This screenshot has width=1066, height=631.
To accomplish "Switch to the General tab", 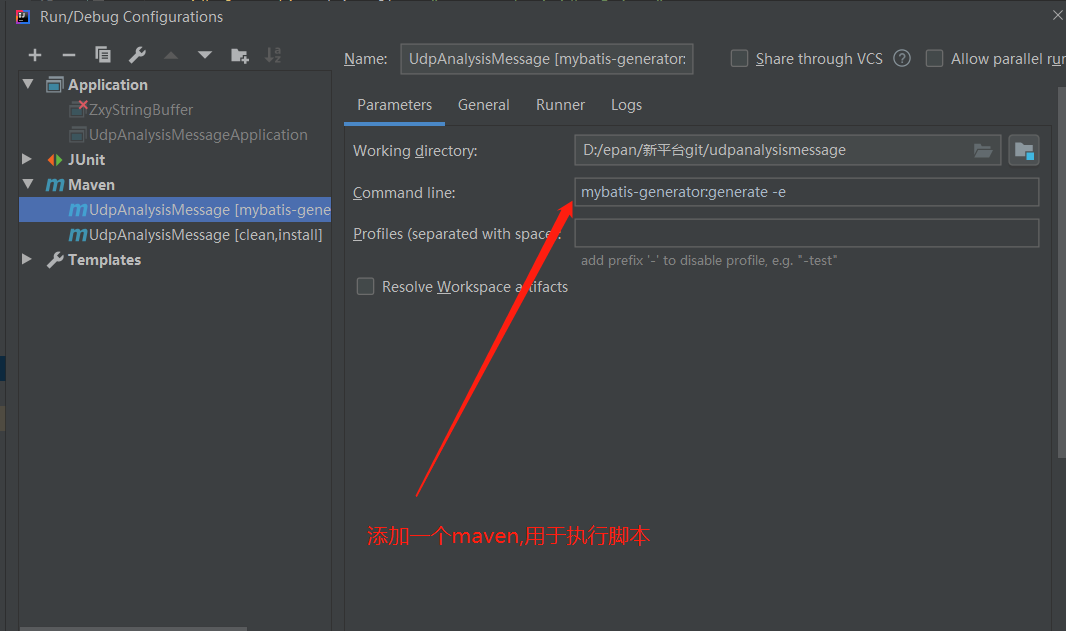I will 483,105.
